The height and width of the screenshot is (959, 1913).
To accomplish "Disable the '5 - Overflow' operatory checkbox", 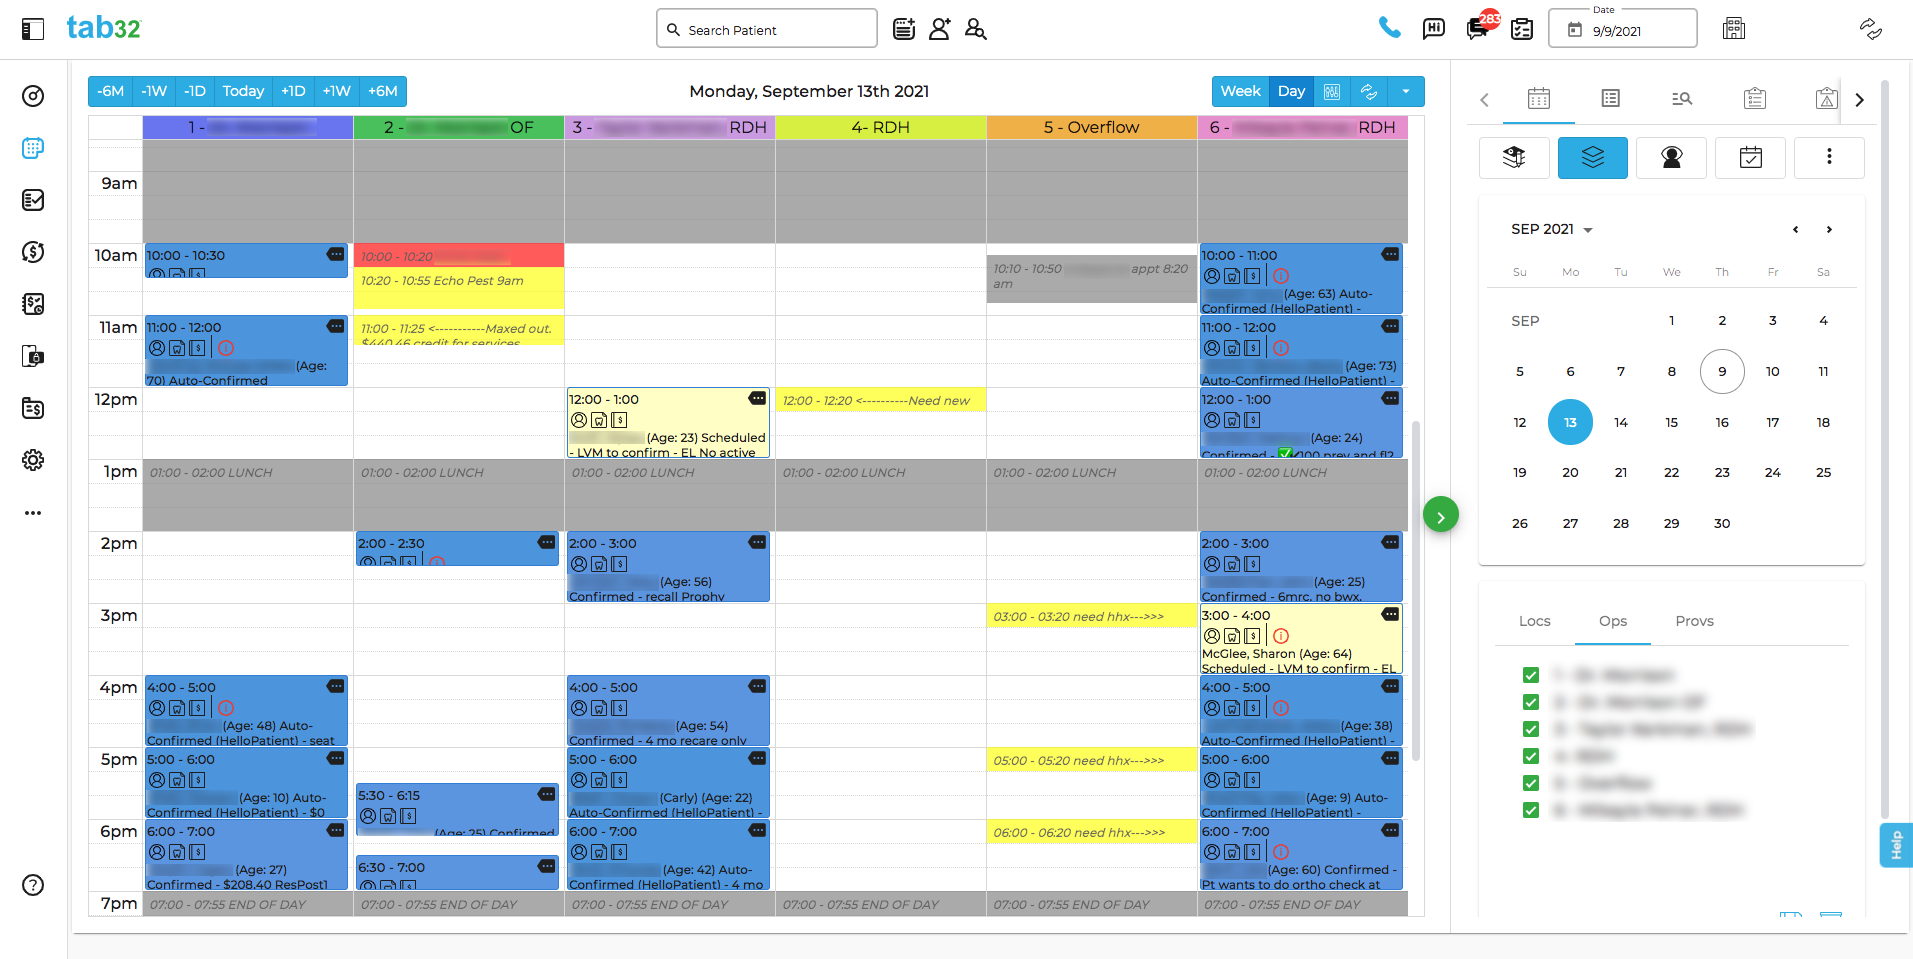I will pyautogui.click(x=1531, y=783).
